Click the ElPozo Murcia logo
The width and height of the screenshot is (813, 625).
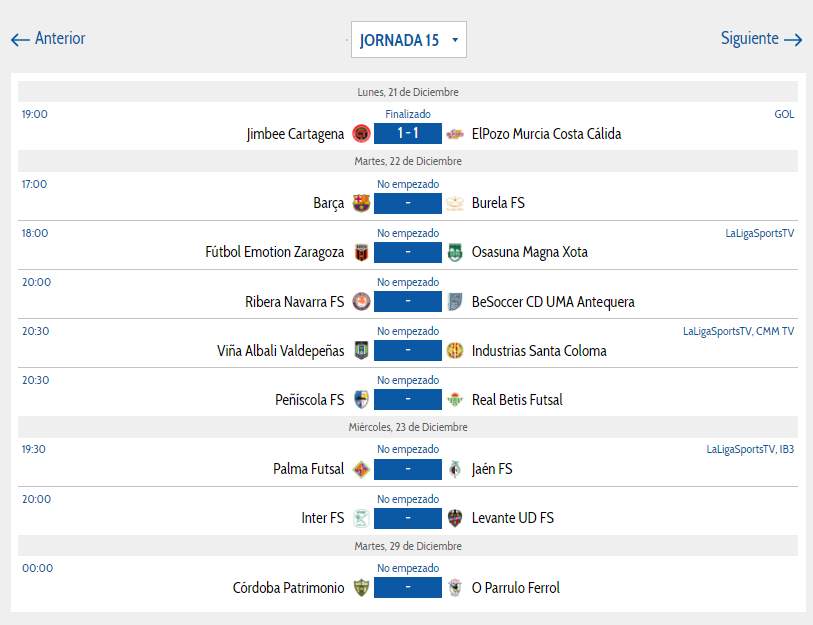[455, 134]
